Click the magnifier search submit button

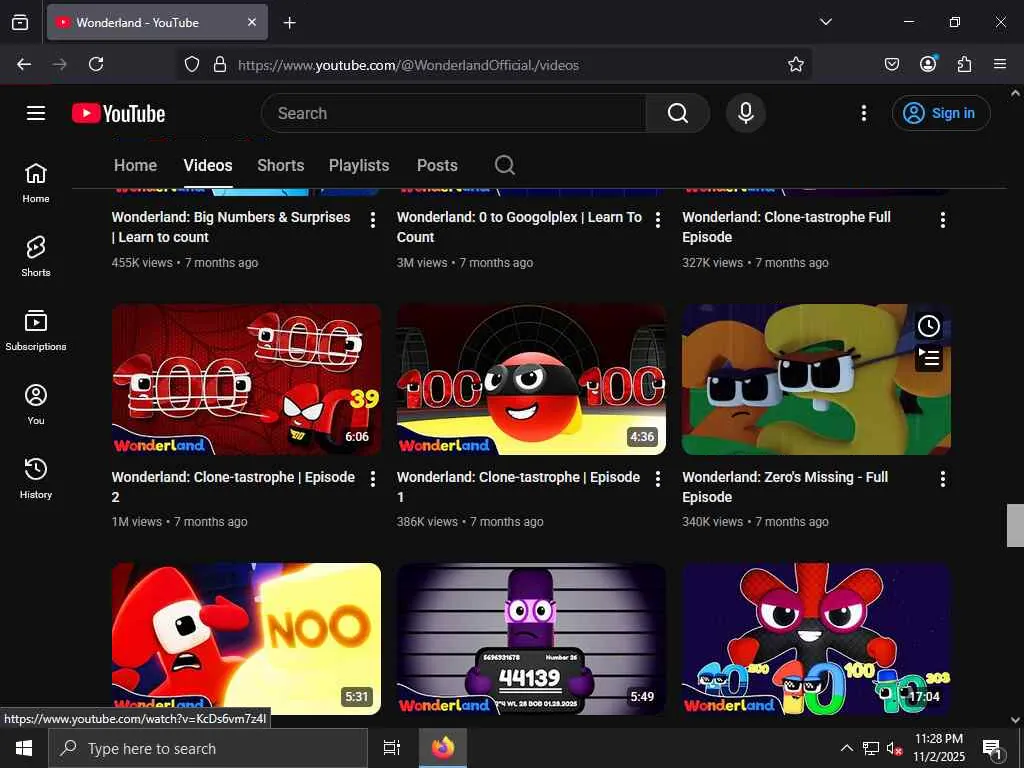[x=677, y=113]
